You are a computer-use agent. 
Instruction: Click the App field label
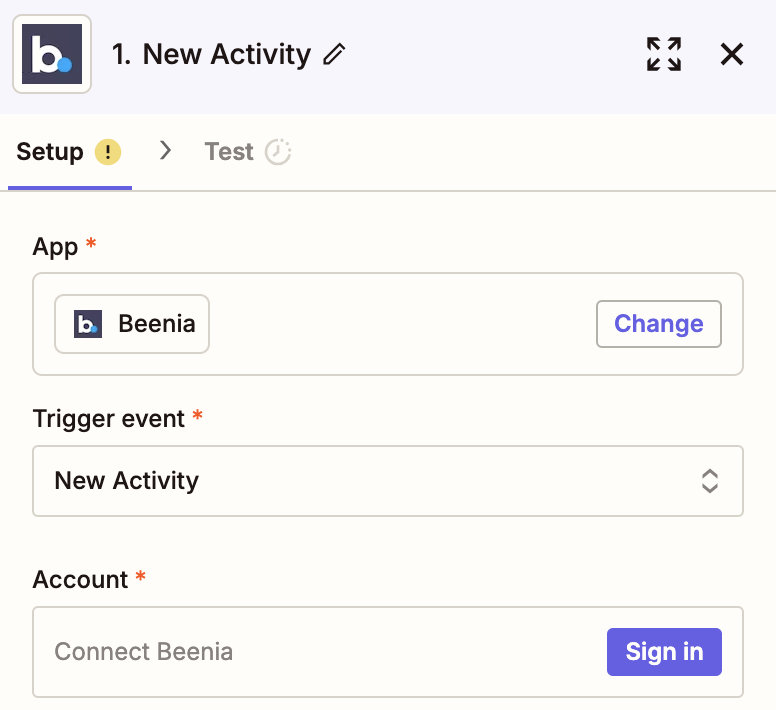55,247
